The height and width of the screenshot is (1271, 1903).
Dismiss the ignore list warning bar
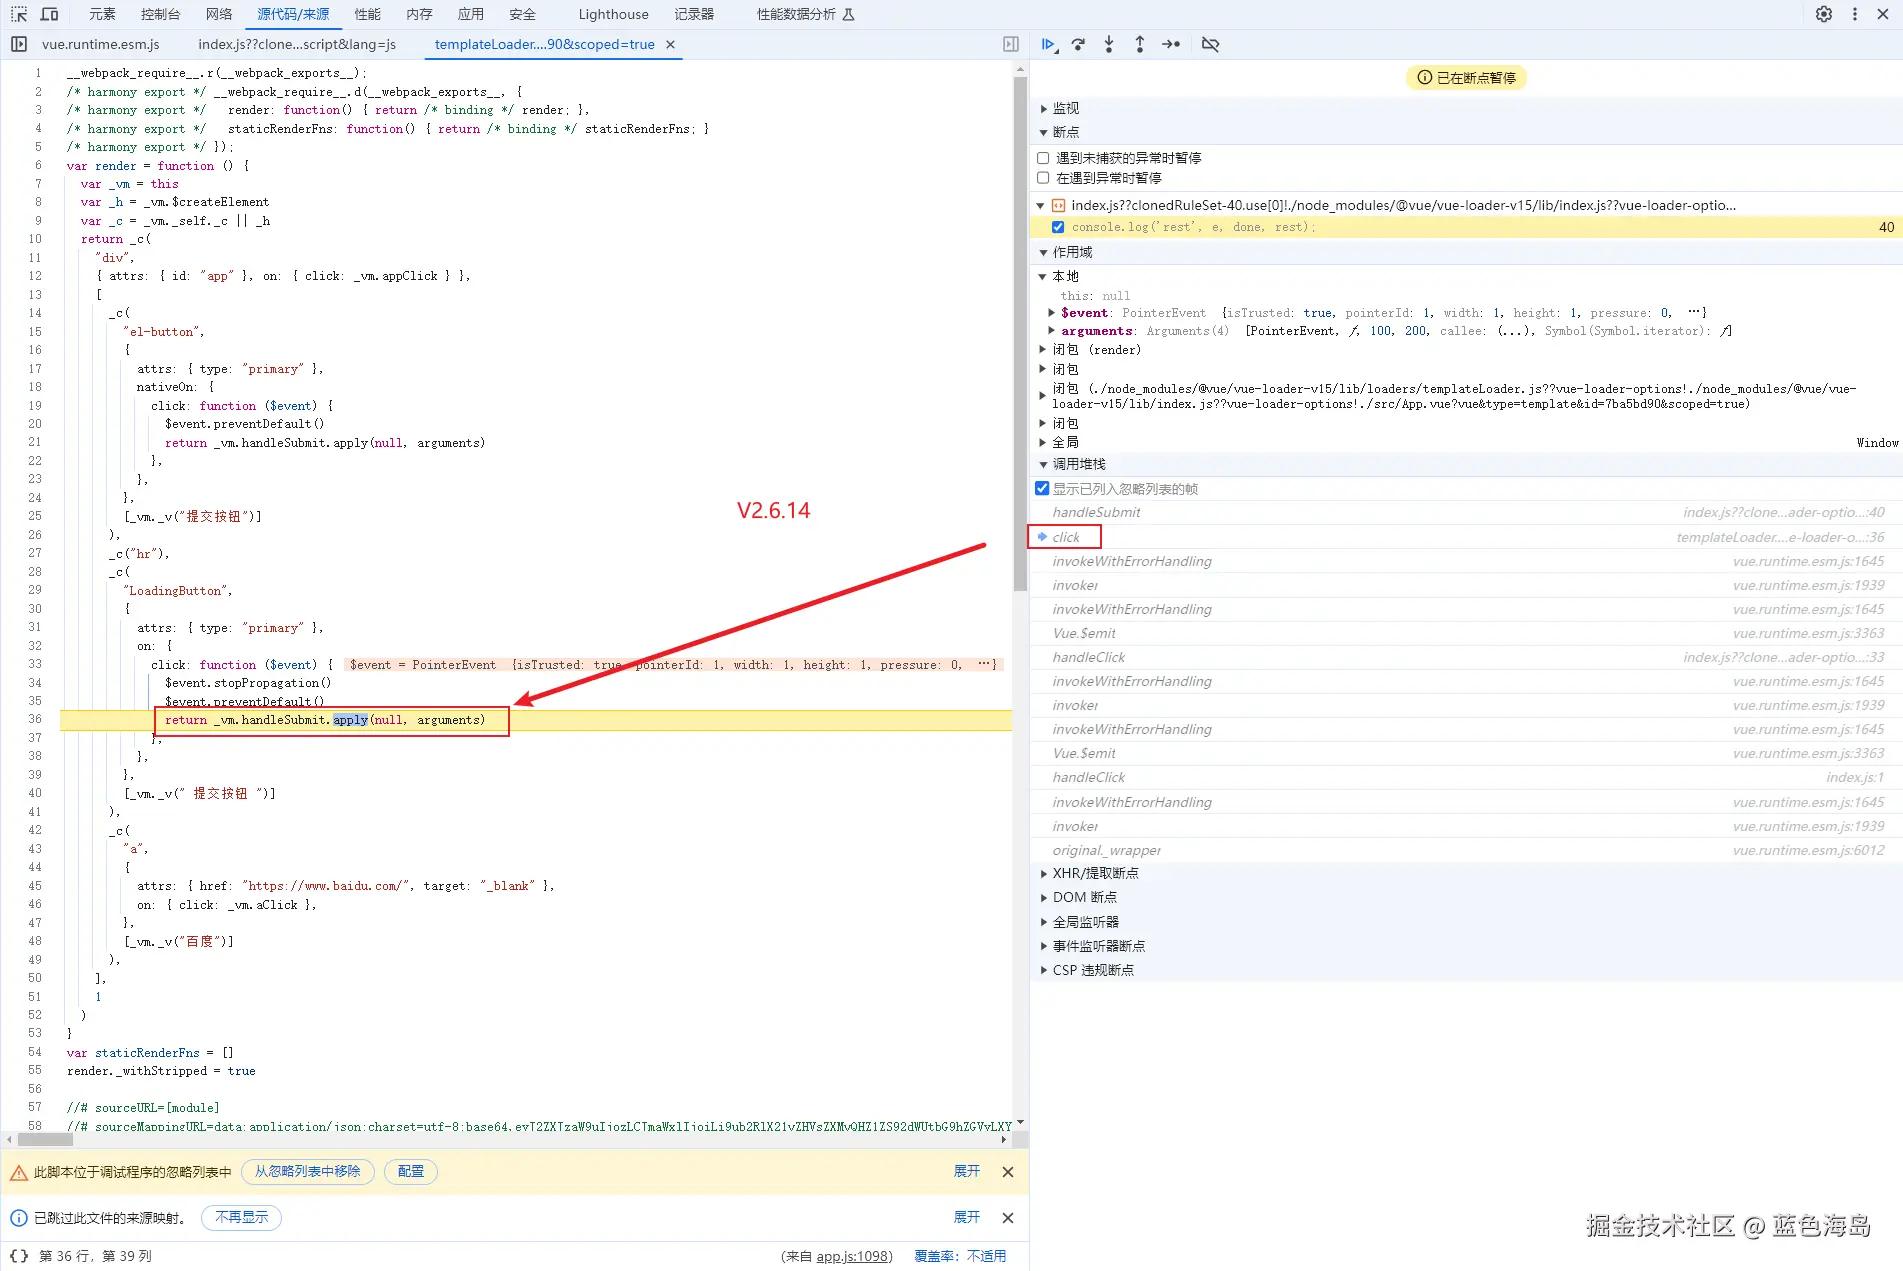(1008, 1172)
